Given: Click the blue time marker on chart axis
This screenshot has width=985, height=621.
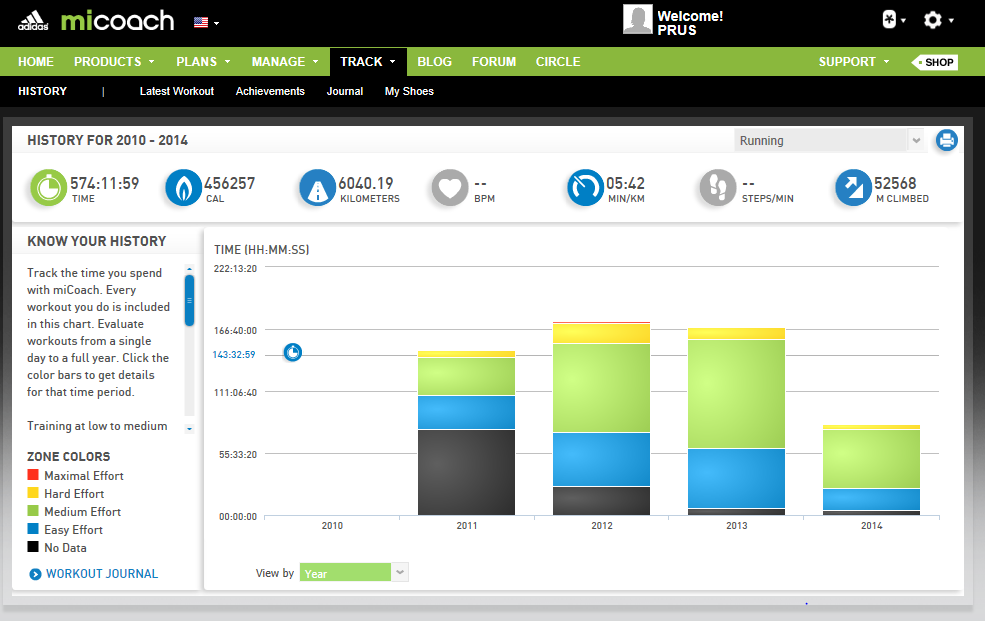Looking at the screenshot, I should pos(292,353).
